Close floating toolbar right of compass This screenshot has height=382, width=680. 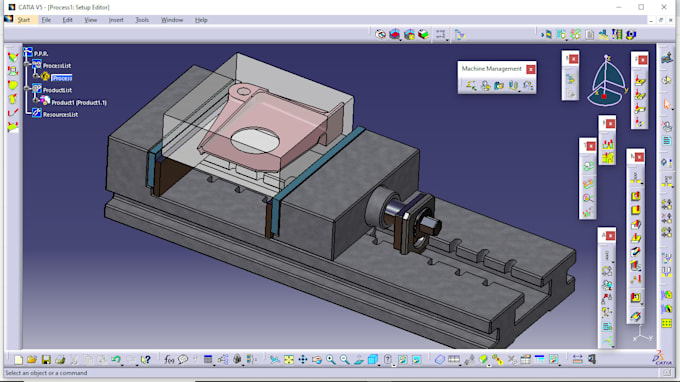coord(642,60)
